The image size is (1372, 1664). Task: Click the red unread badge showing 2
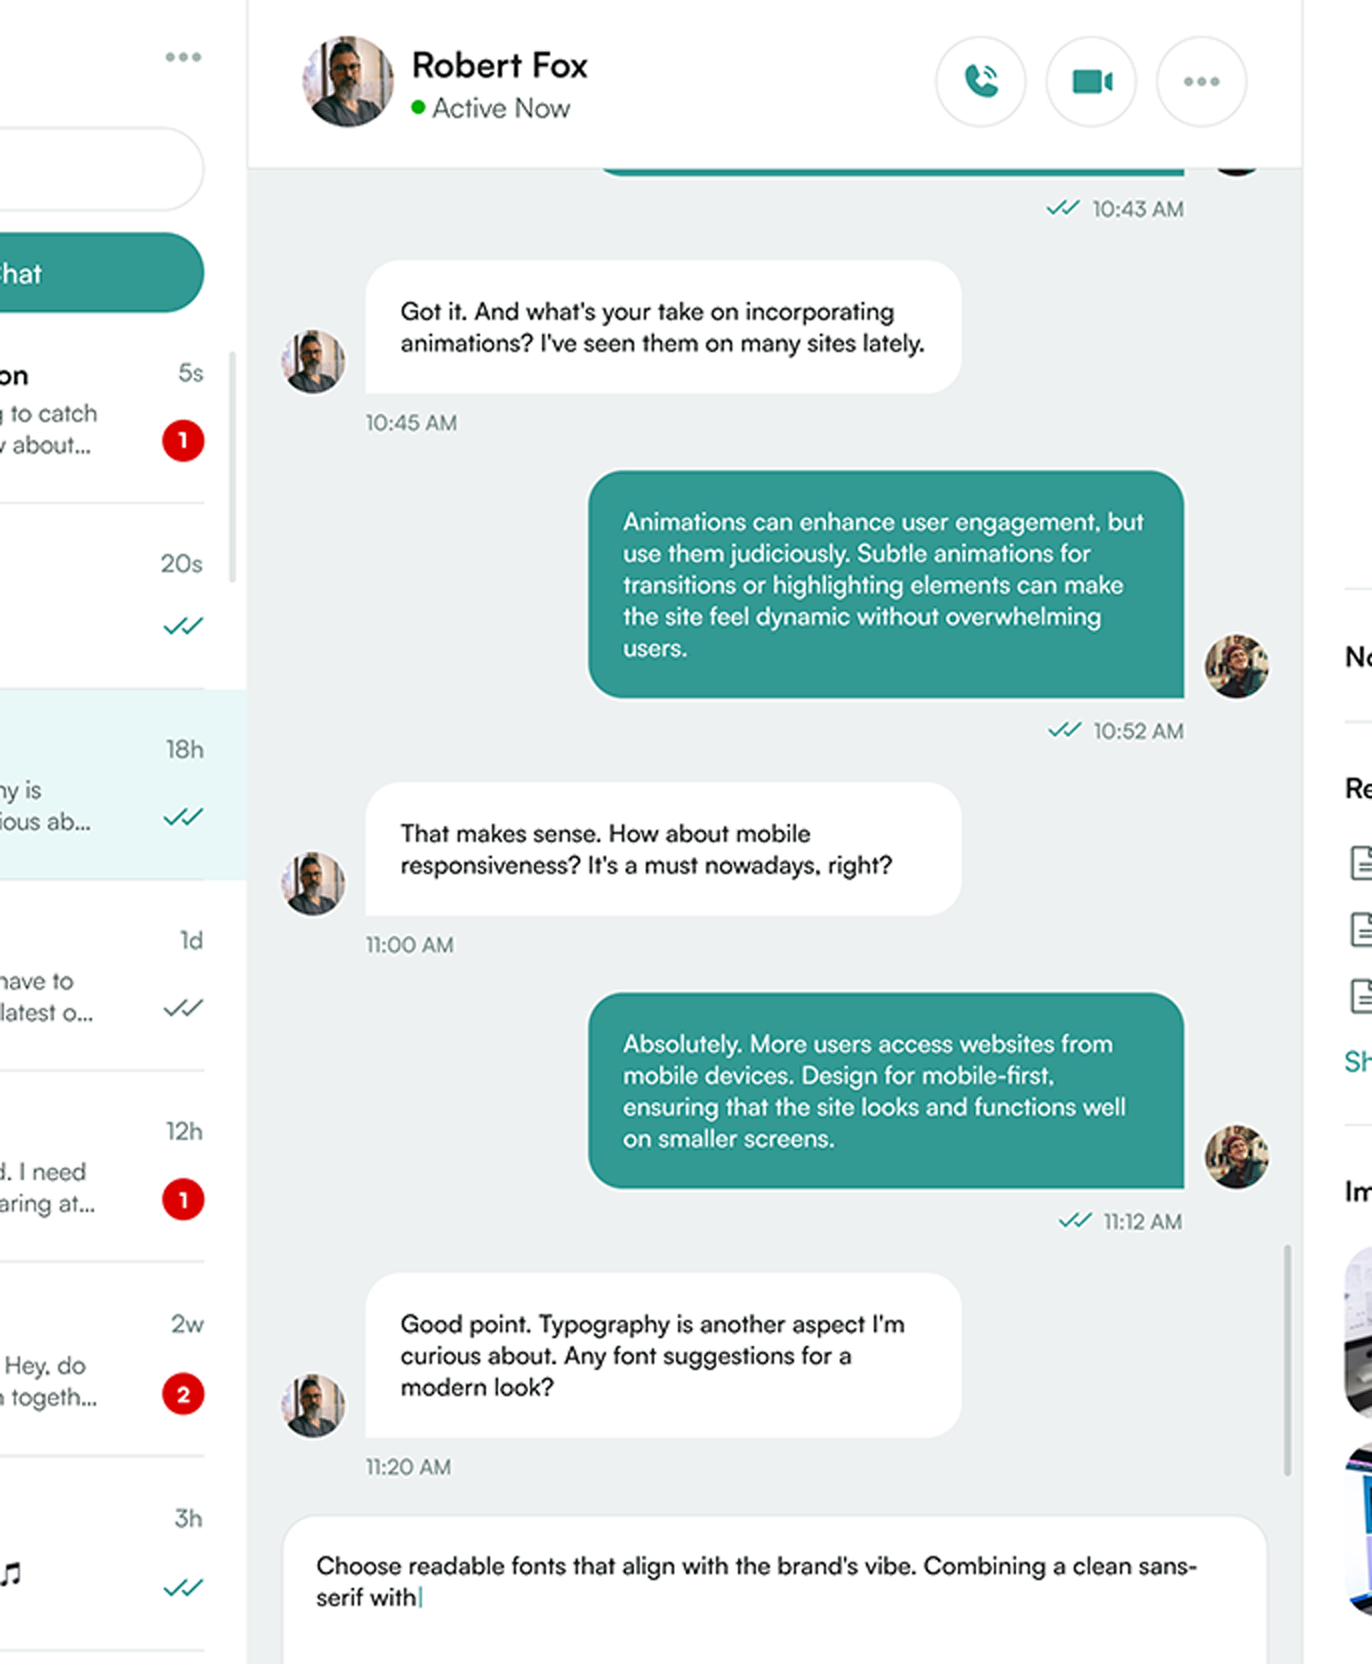click(x=183, y=1394)
